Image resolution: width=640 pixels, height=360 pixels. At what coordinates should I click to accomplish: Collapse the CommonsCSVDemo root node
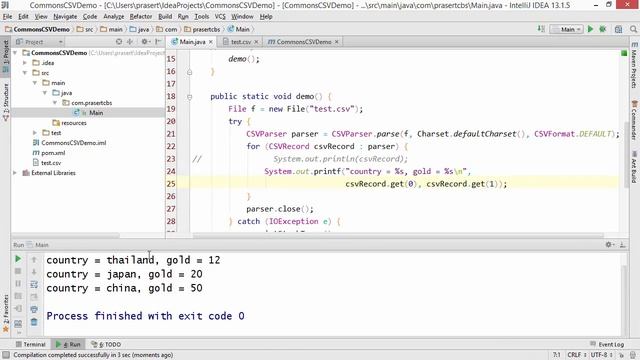coord(15,53)
